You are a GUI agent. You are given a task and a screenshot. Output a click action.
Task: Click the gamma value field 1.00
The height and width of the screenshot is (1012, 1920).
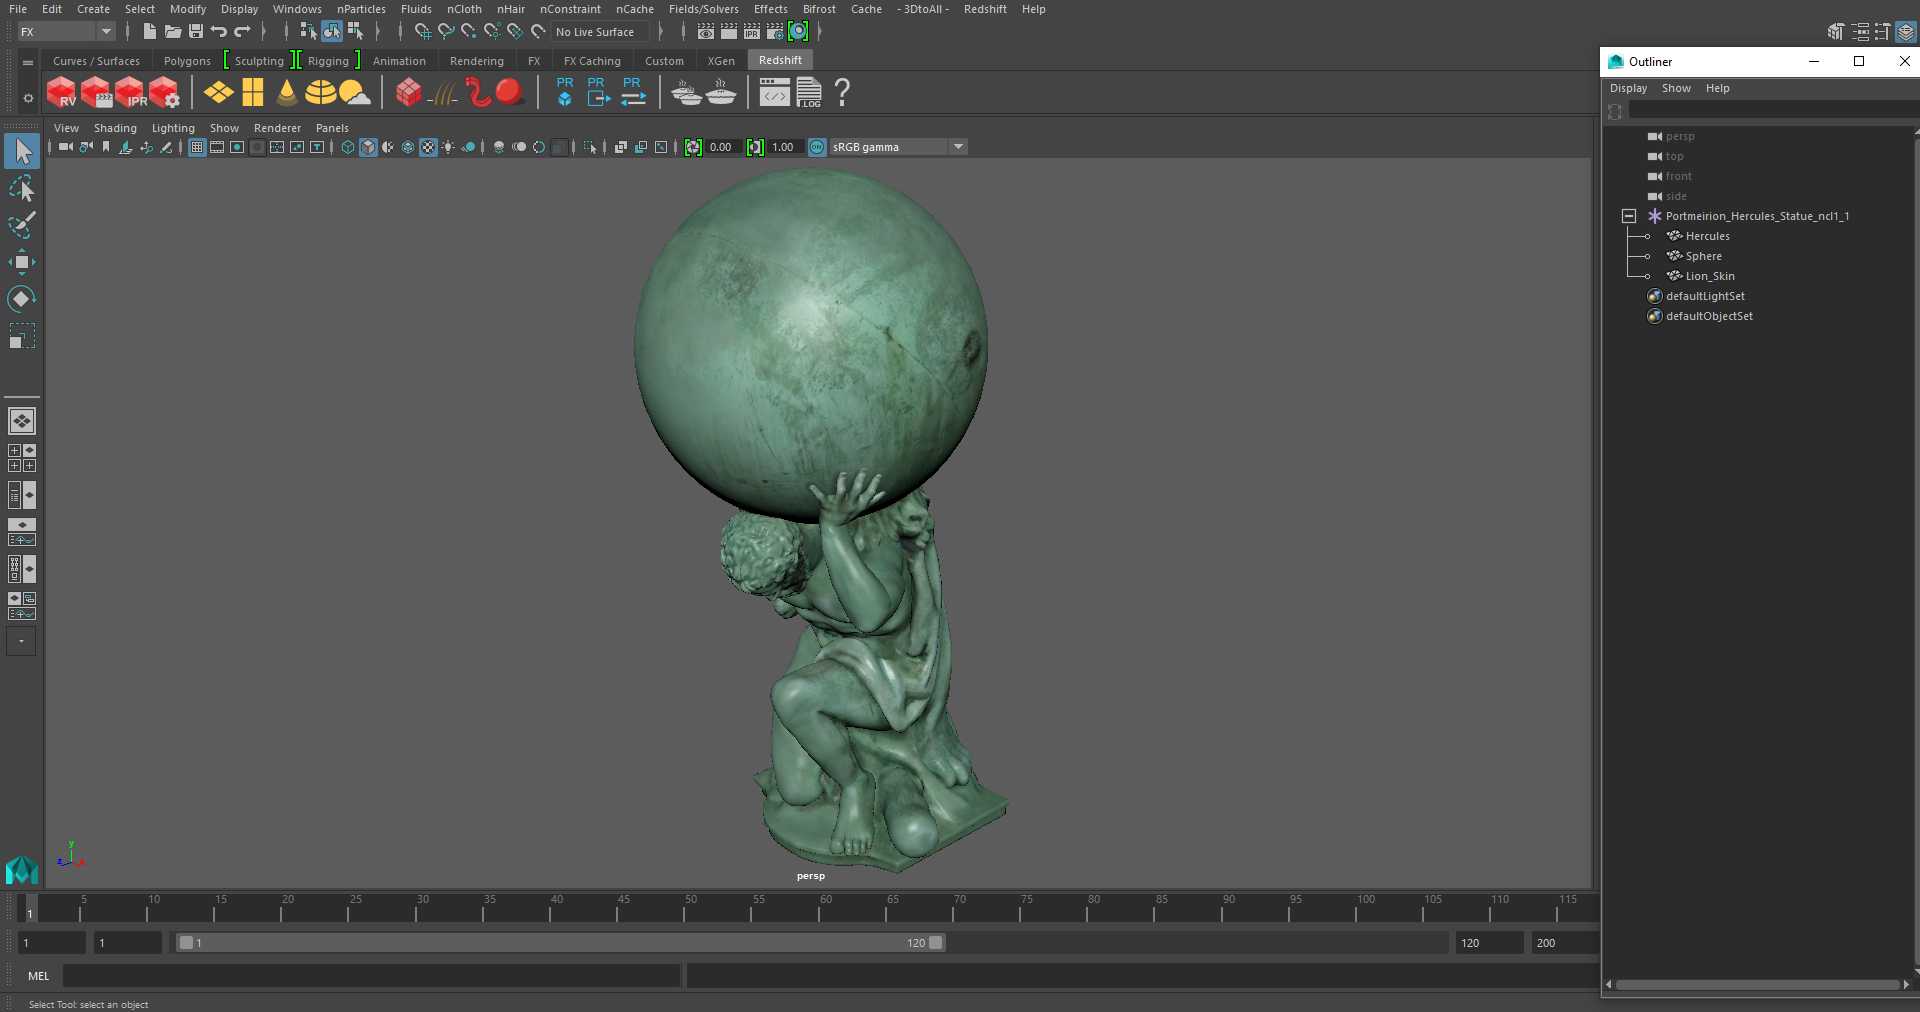pyautogui.click(x=785, y=147)
